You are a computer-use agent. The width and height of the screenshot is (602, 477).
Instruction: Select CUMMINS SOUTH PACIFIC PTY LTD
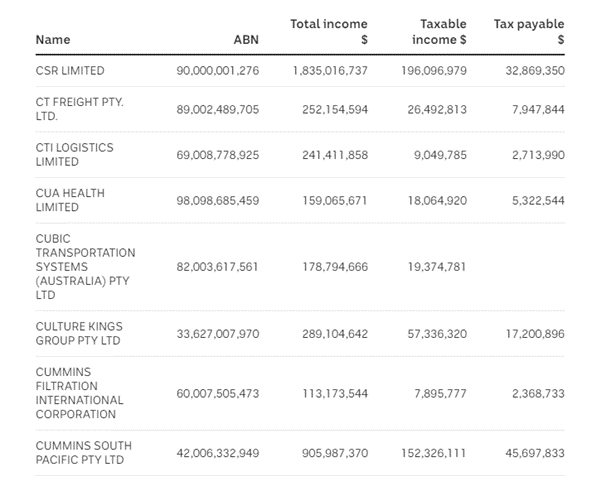83,453
